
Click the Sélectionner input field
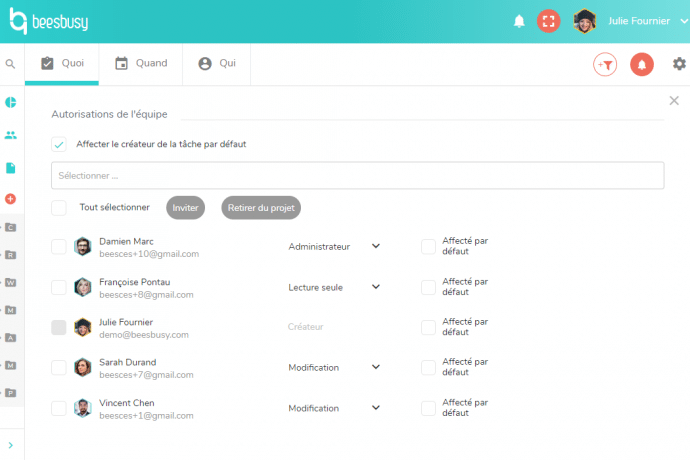357,176
